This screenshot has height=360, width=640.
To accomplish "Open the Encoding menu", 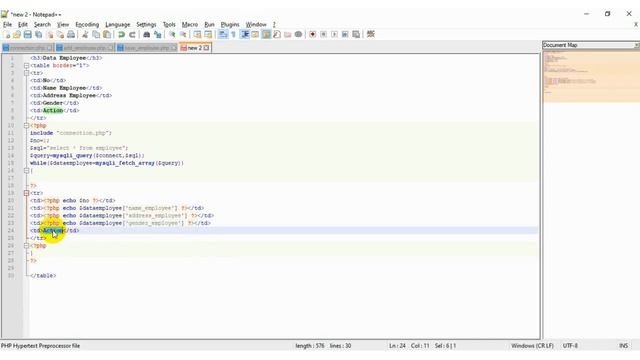I will (x=87, y=24).
